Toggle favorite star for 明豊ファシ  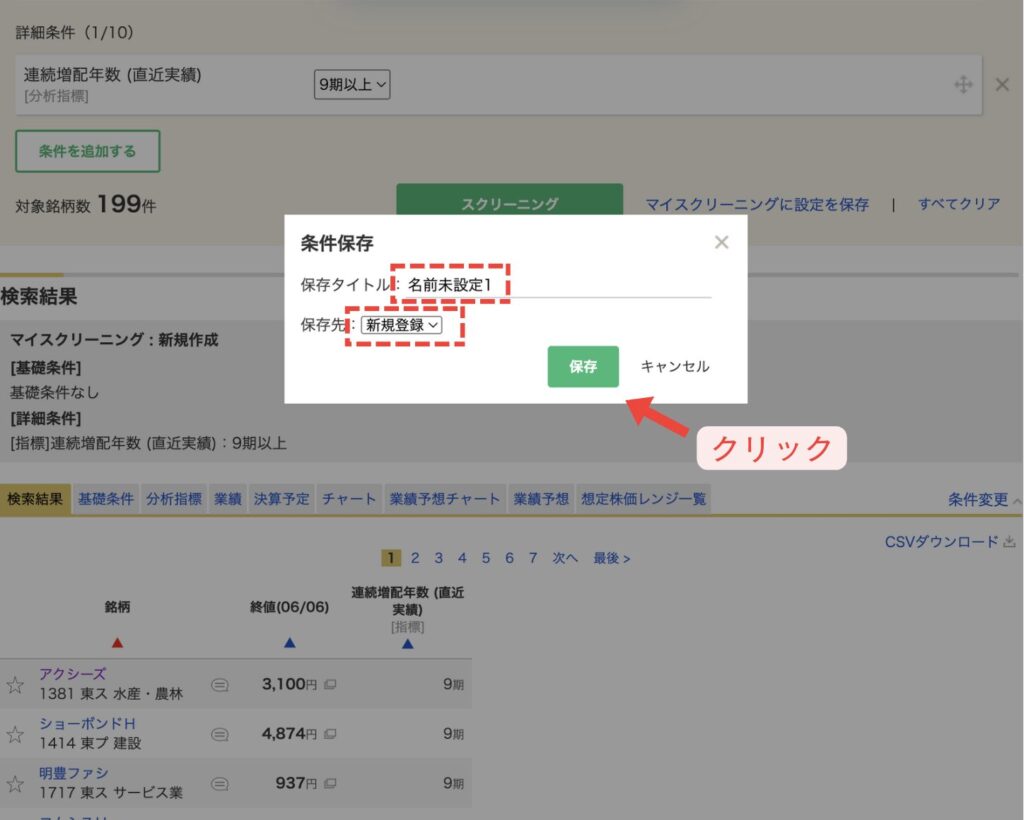tap(15, 783)
